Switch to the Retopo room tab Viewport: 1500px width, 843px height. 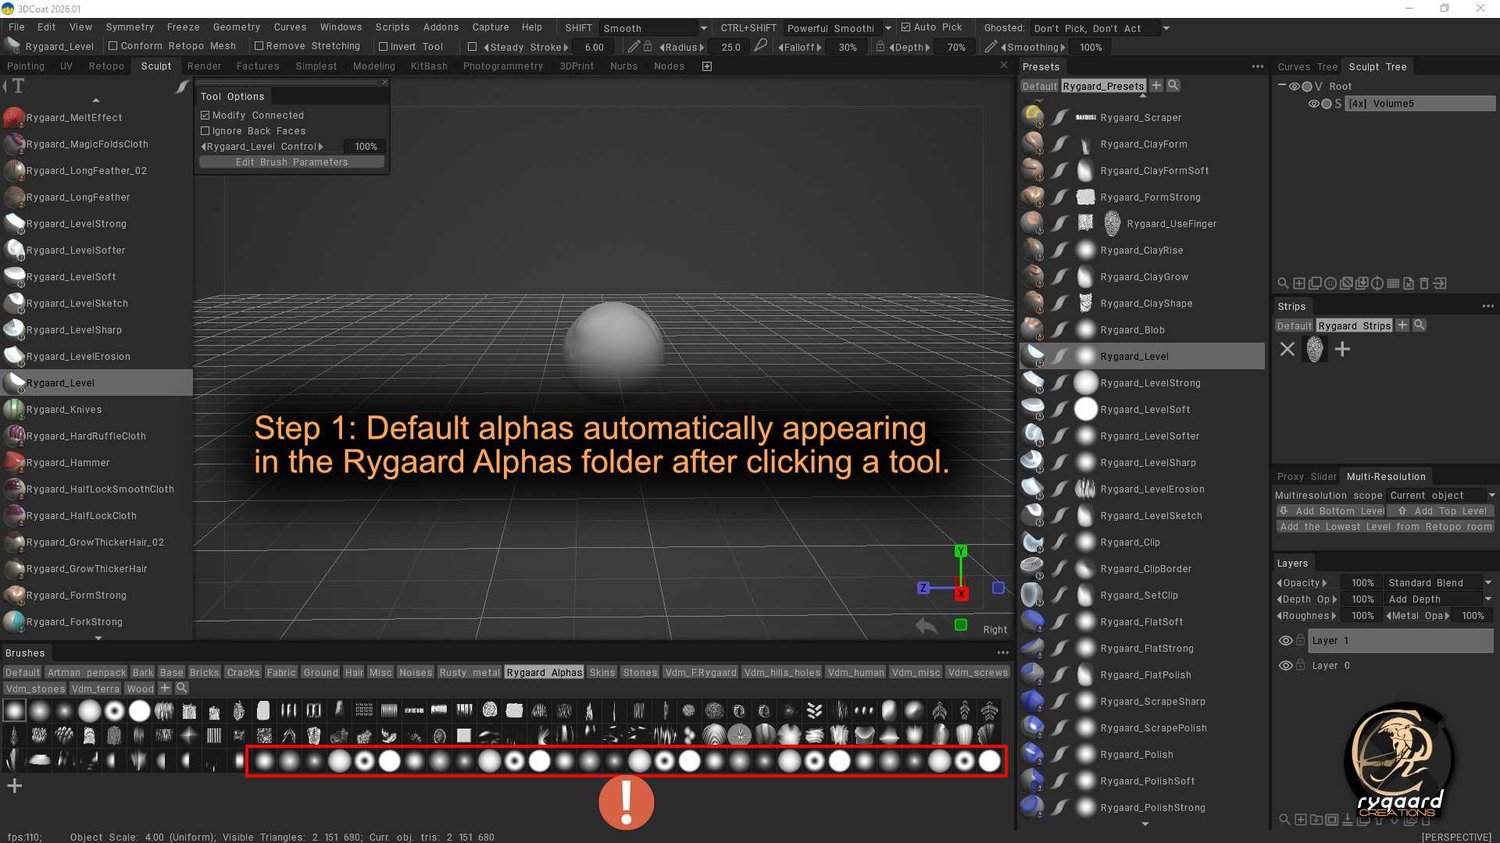106,66
